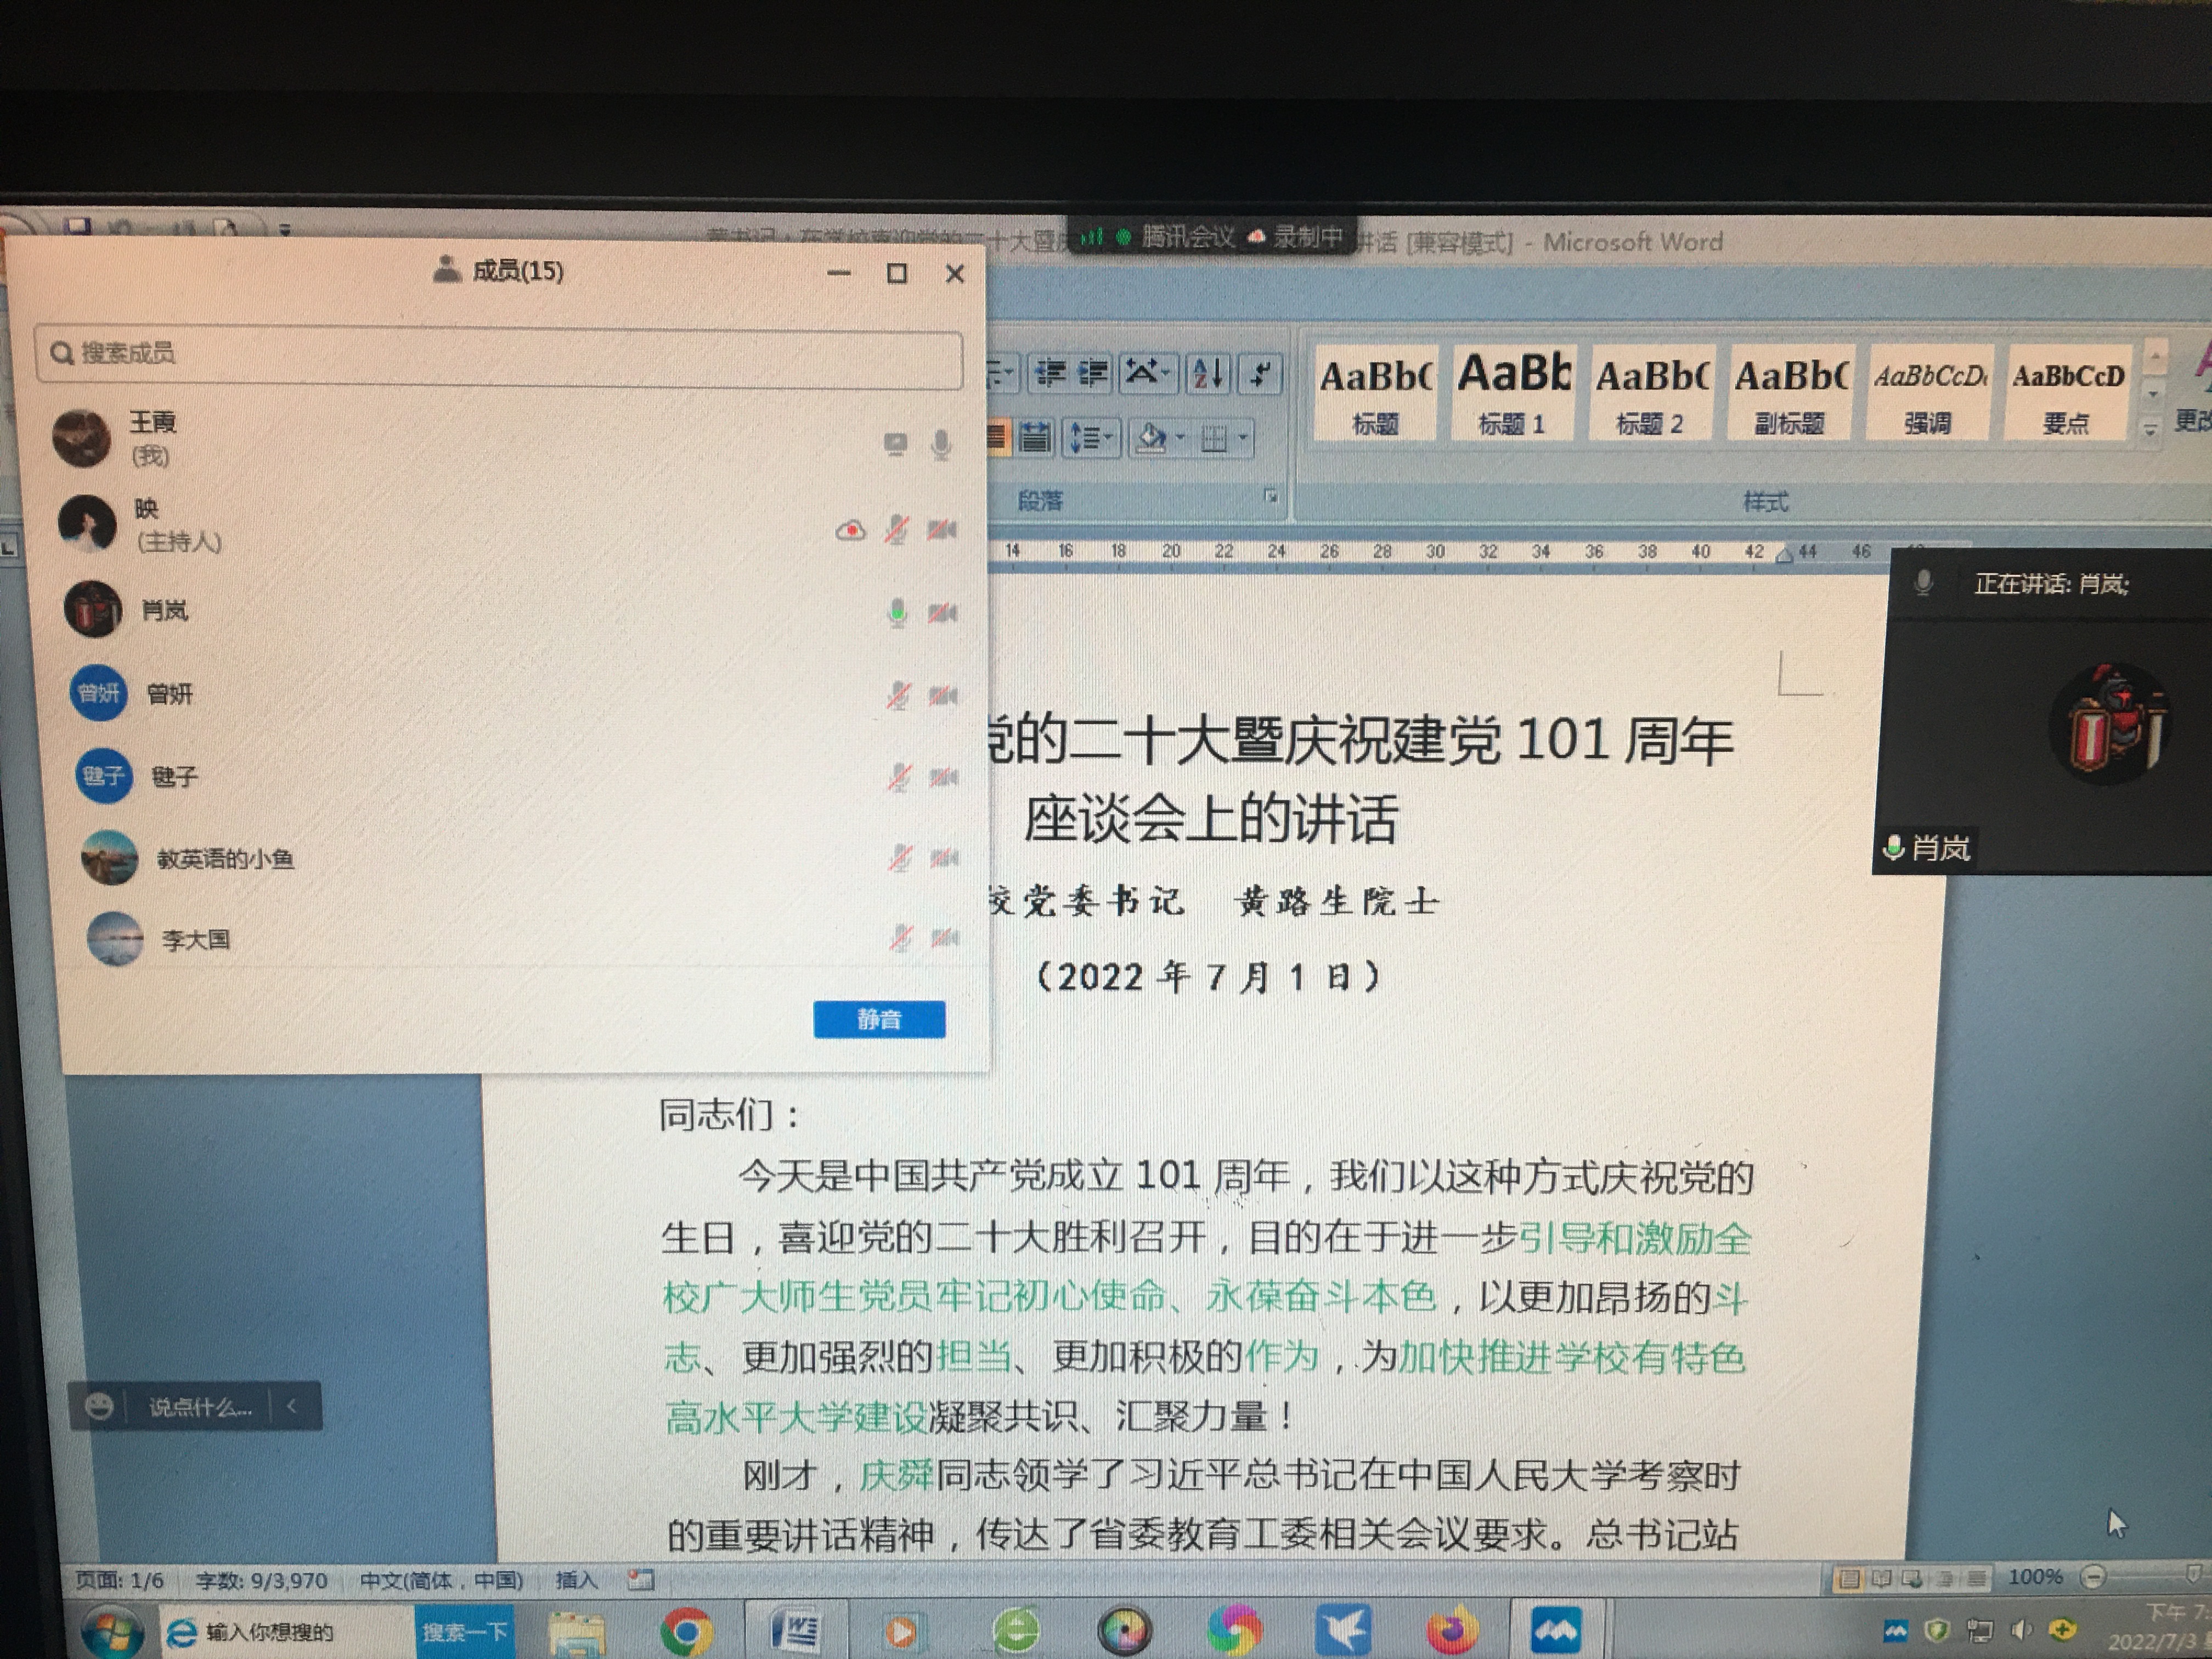The height and width of the screenshot is (1659, 2212).
Task: Toggle 映's muted microphone
Action: click(897, 529)
